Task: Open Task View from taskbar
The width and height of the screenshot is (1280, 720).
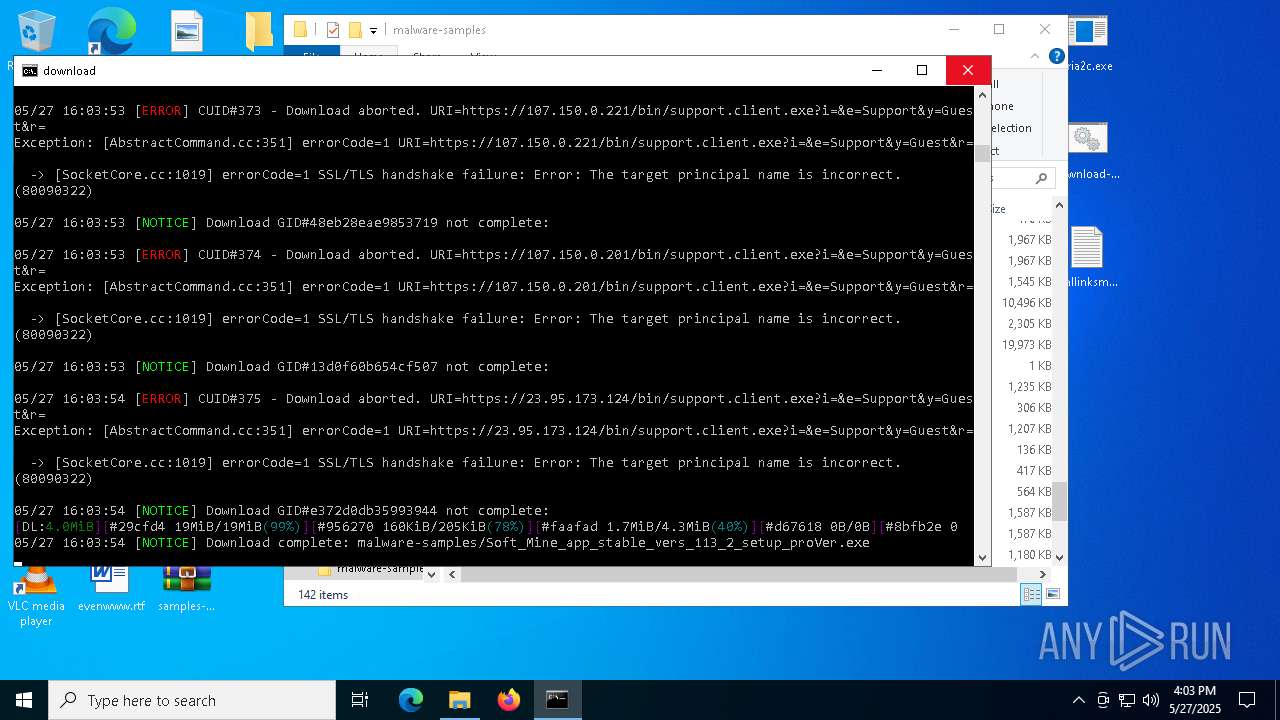Action: 360,700
